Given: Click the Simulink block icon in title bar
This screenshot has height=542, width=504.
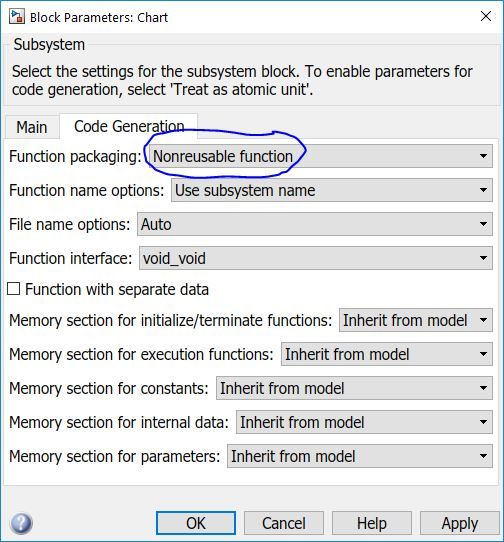Looking at the screenshot, I should tap(17, 17).
